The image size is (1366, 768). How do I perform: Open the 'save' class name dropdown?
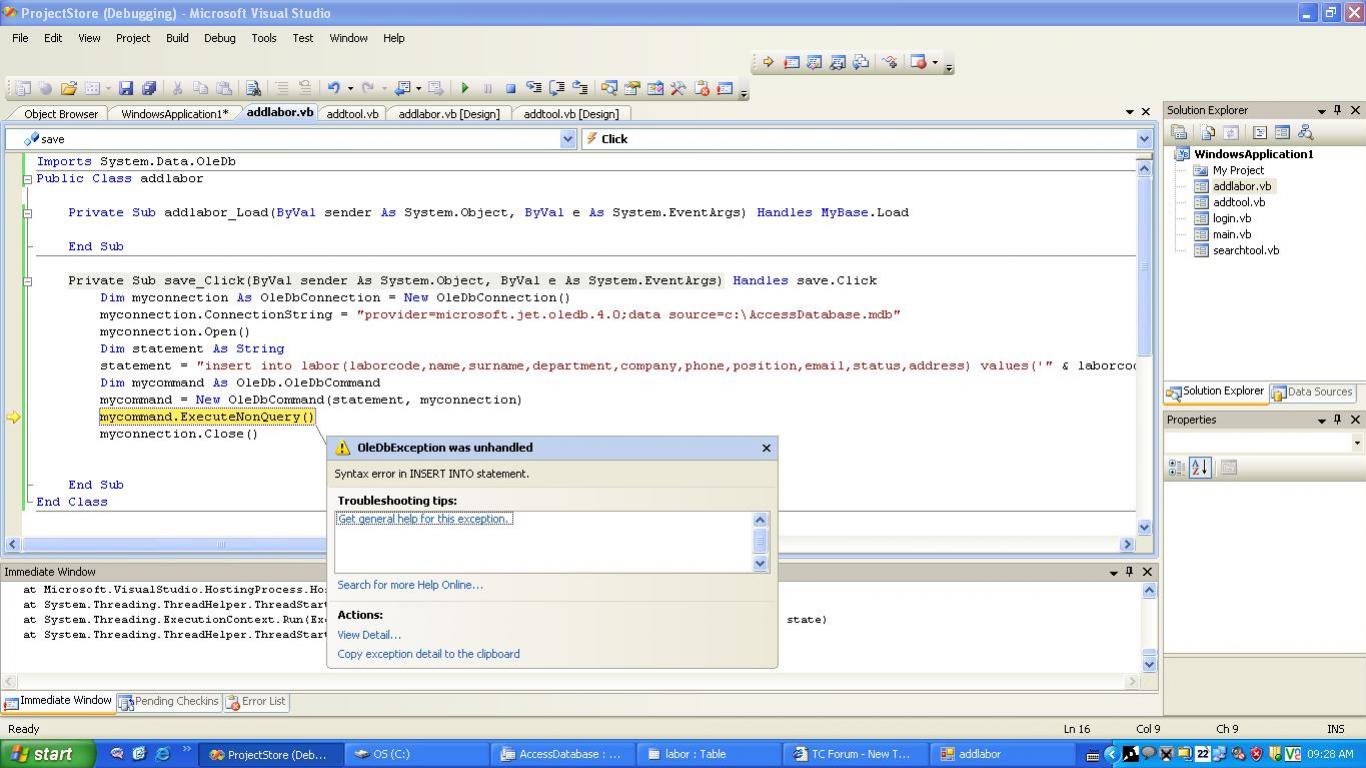point(568,139)
